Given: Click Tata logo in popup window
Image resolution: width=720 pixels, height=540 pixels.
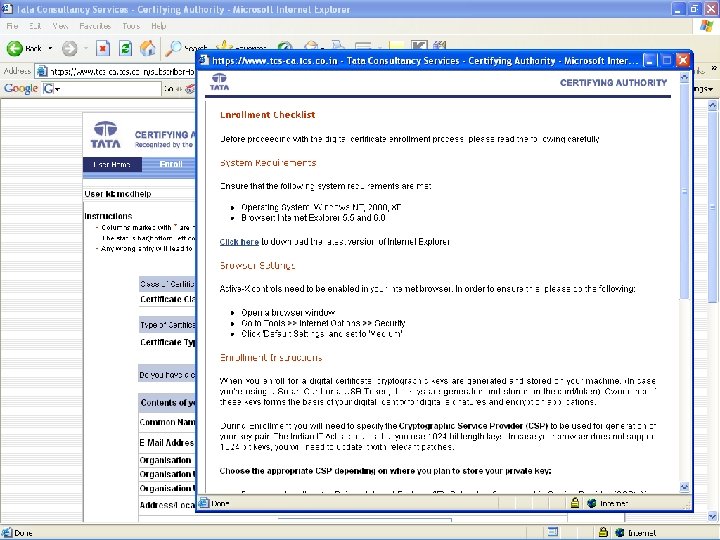Looking at the screenshot, I should coord(219,82).
